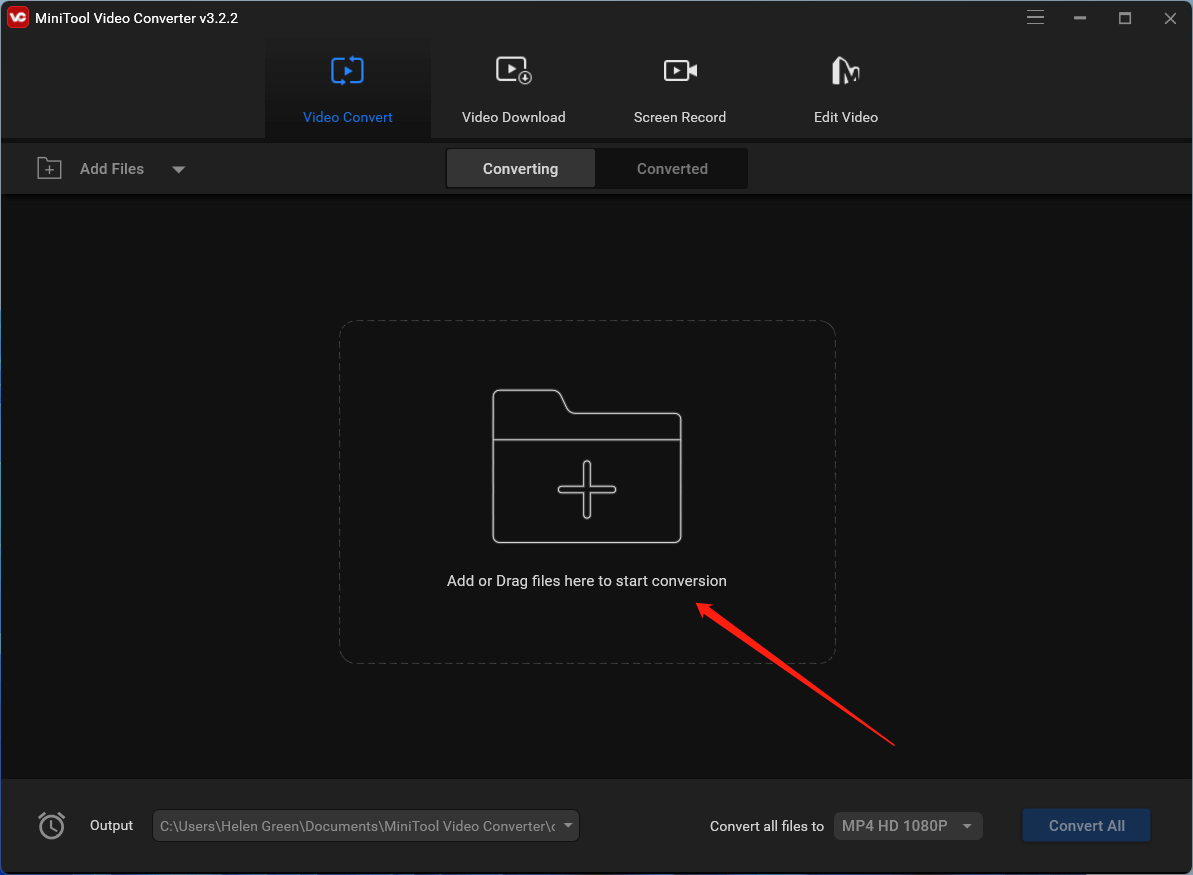Open the output path dropdown
This screenshot has height=875, width=1193.
(567, 825)
